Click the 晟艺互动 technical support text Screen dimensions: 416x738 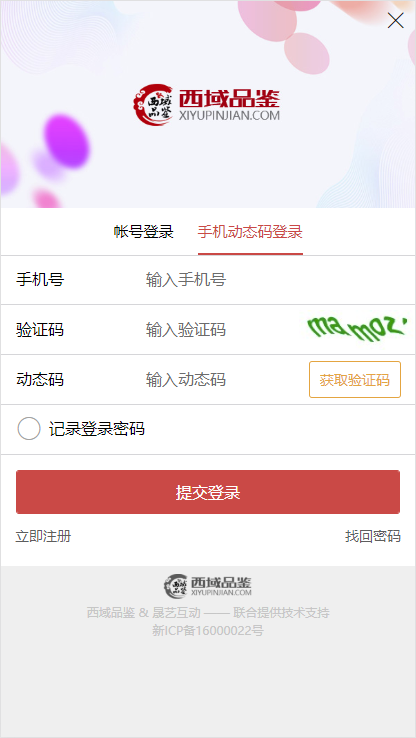click(x=177, y=613)
